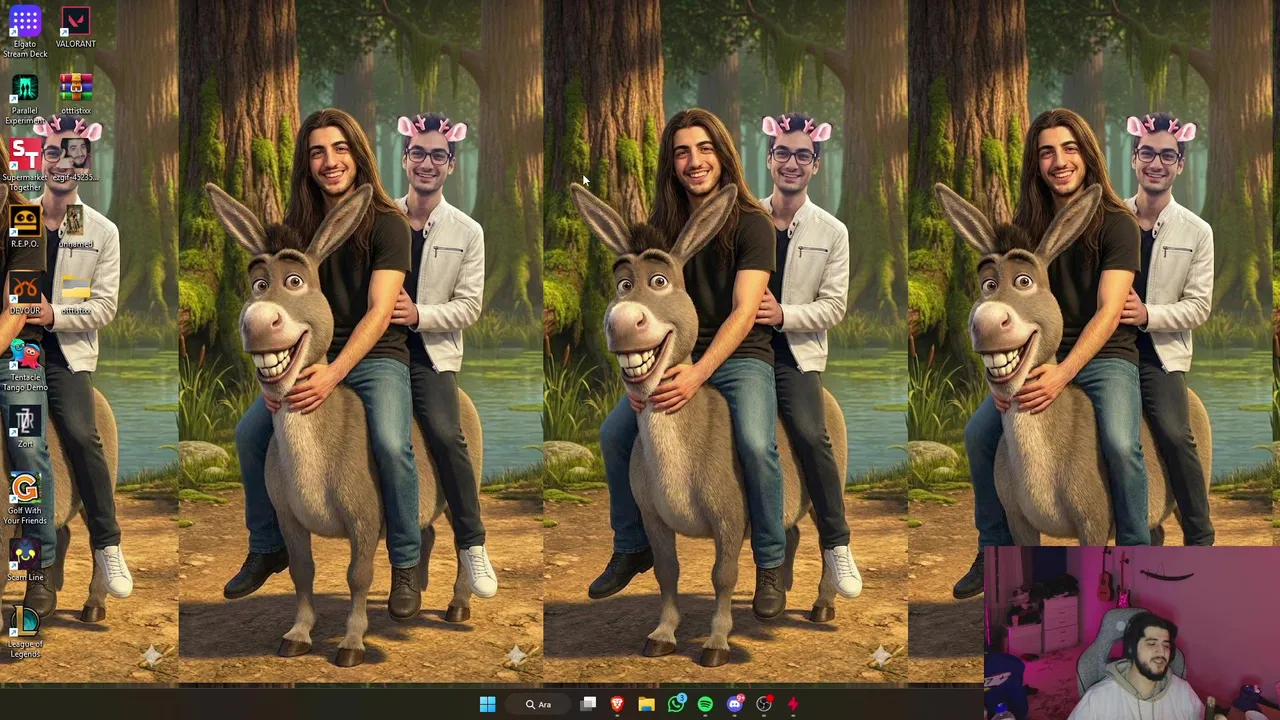This screenshot has height=720, width=1280.
Task: Select the DEVOUR game shortcut
Action: [x=25, y=294]
